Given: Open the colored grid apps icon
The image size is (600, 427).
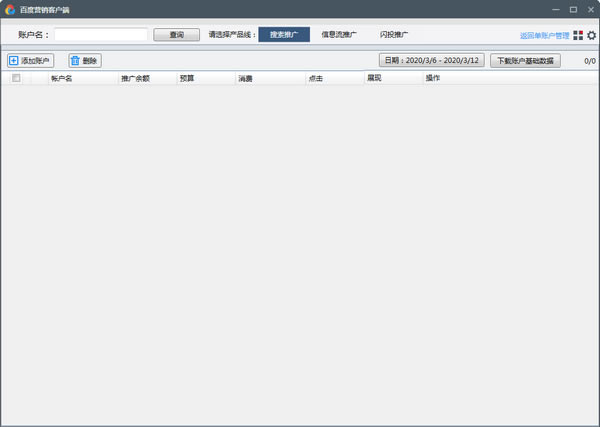Looking at the screenshot, I should coord(578,35).
